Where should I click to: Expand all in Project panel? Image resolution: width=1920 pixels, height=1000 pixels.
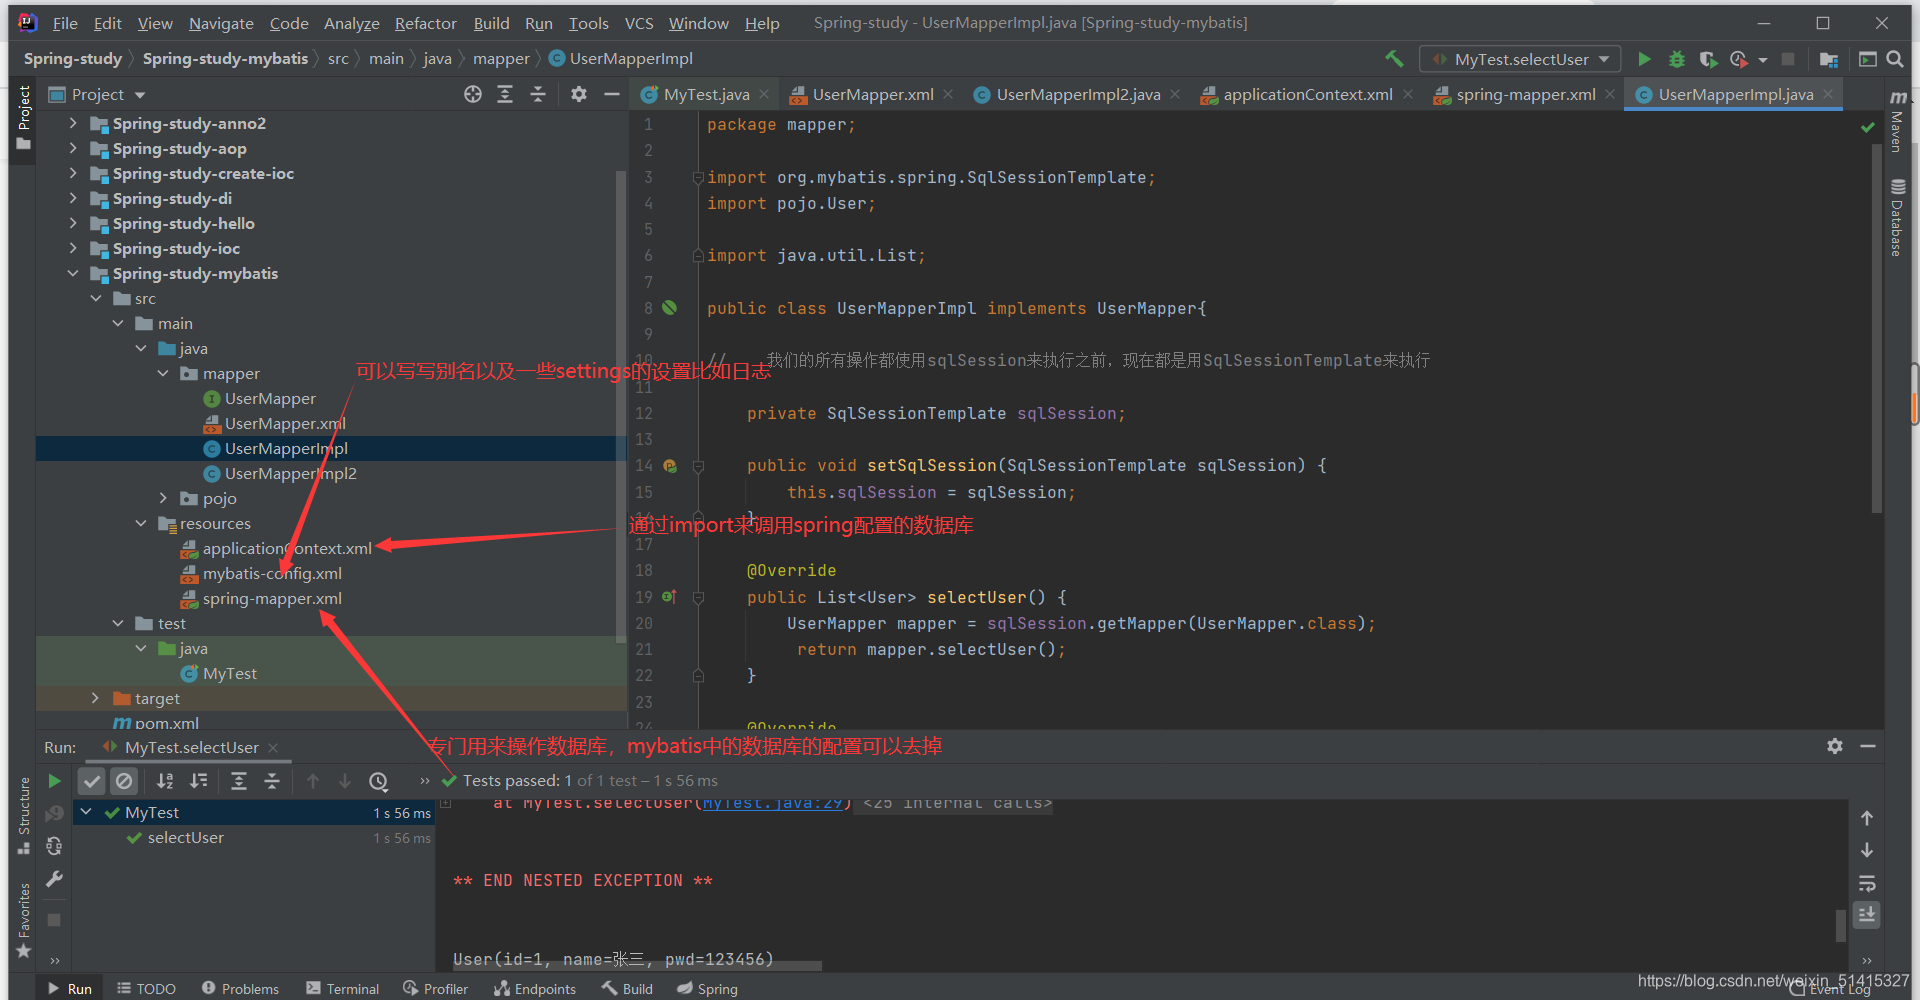click(x=505, y=94)
